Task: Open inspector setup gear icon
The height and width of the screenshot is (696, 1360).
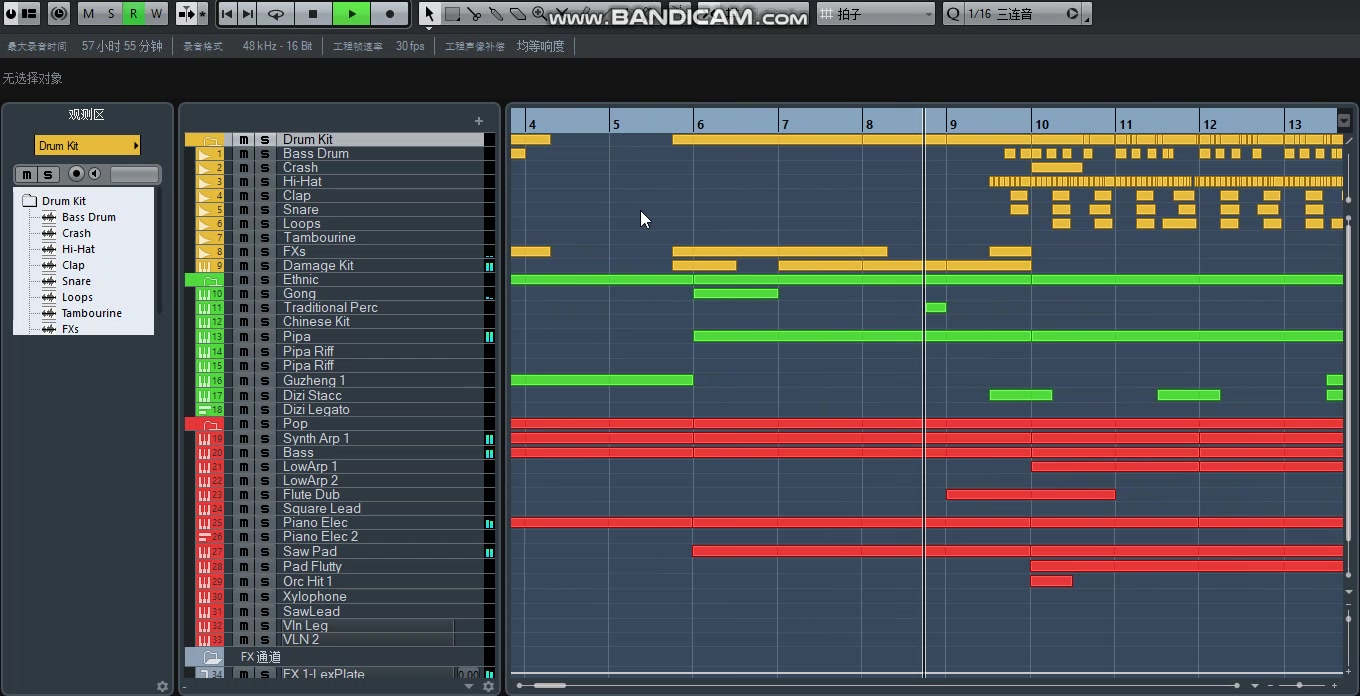Action: [x=163, y=686]
